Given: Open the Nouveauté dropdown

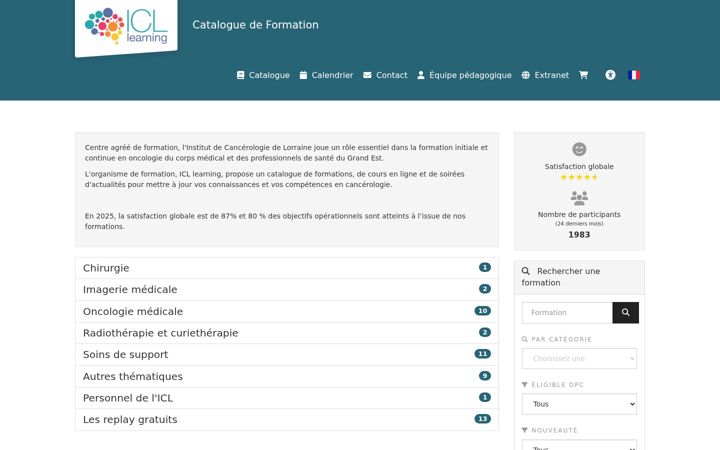Looking at the screenshot, I should click(x=579, y=445).
